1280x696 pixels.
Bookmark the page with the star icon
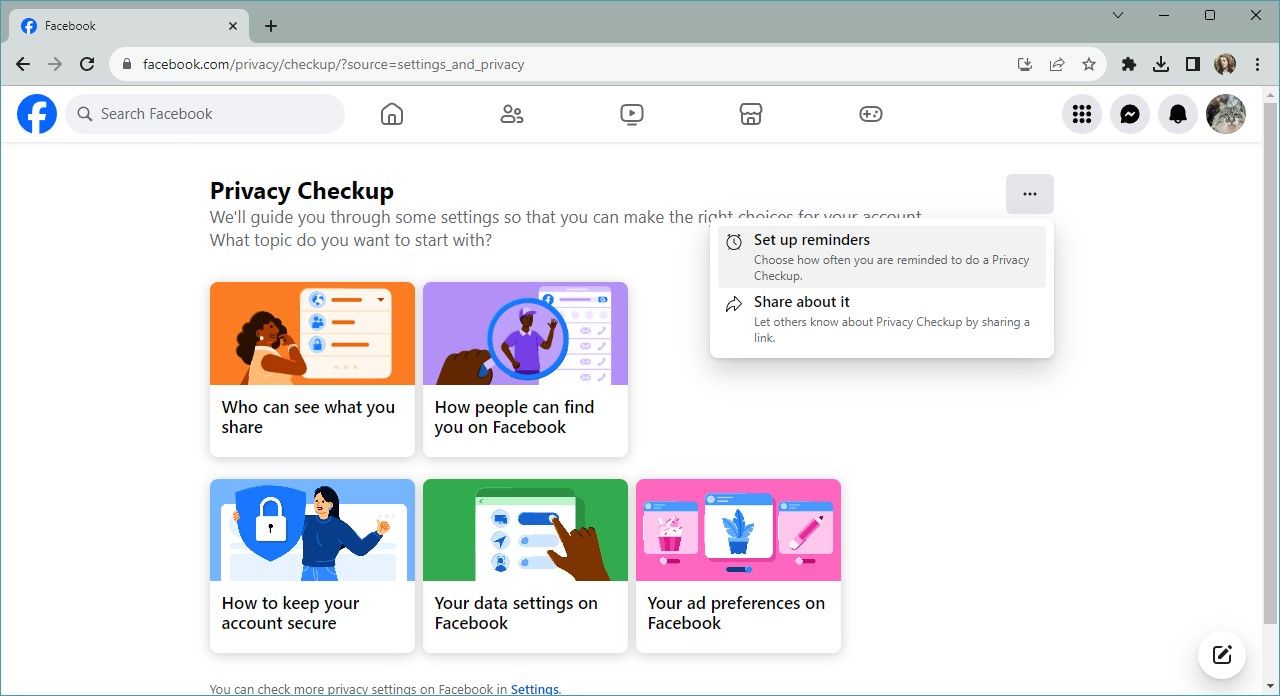[1088, 63]
